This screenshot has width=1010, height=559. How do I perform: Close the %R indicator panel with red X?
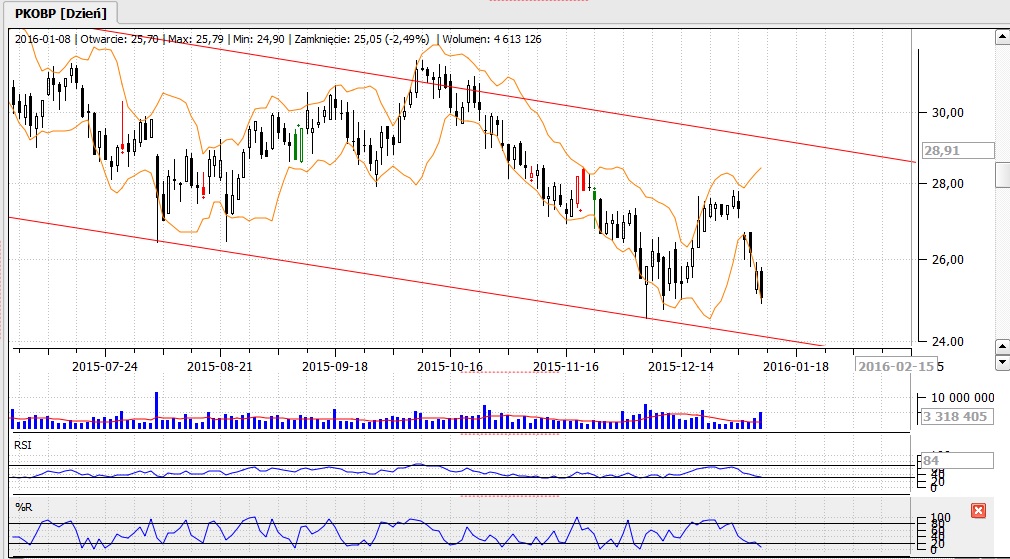coord(978,511)
